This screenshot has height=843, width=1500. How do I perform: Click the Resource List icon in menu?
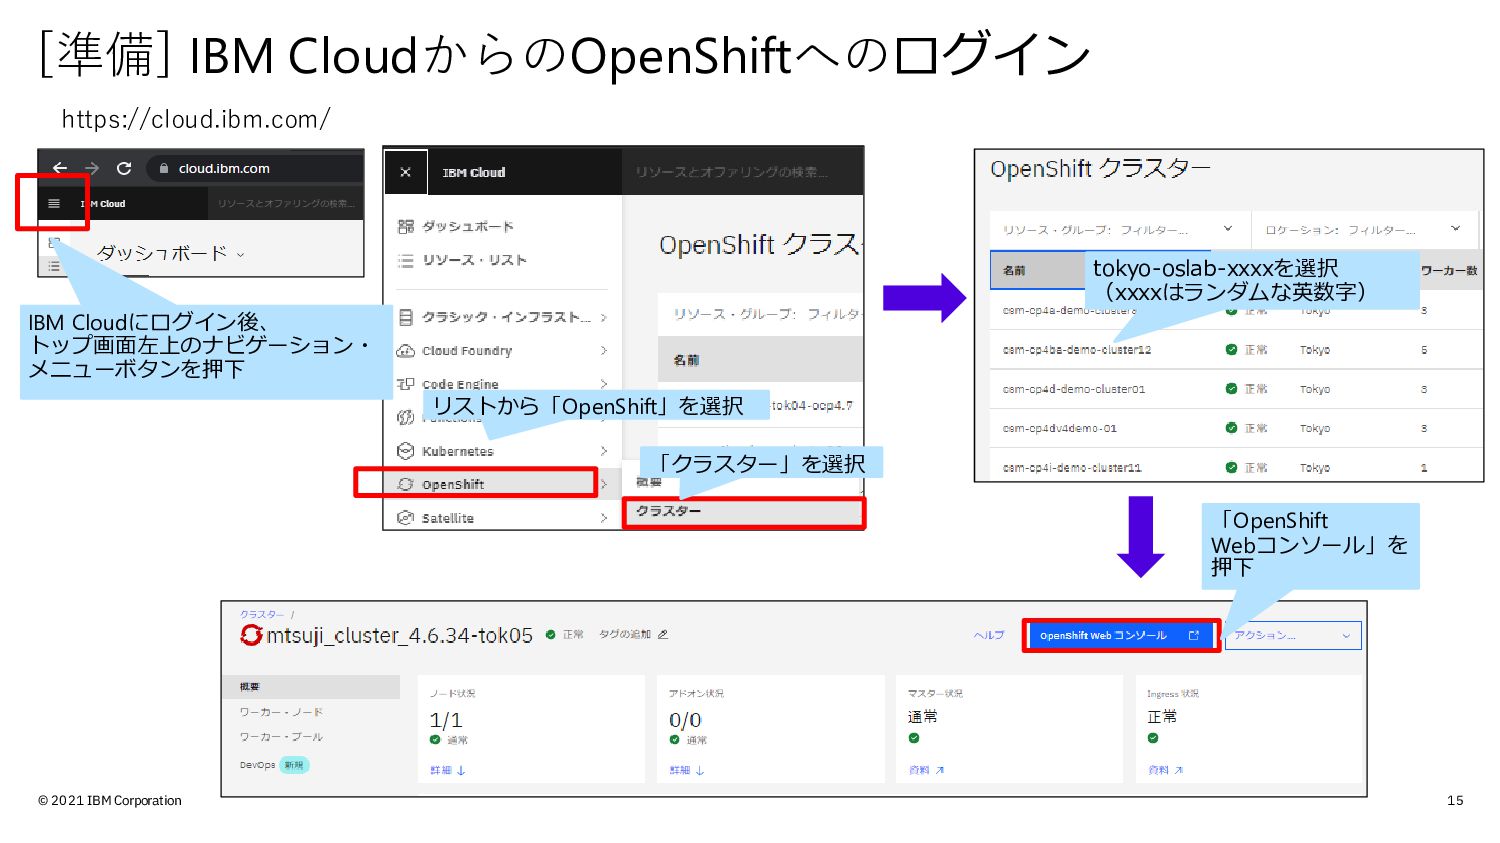405,260
